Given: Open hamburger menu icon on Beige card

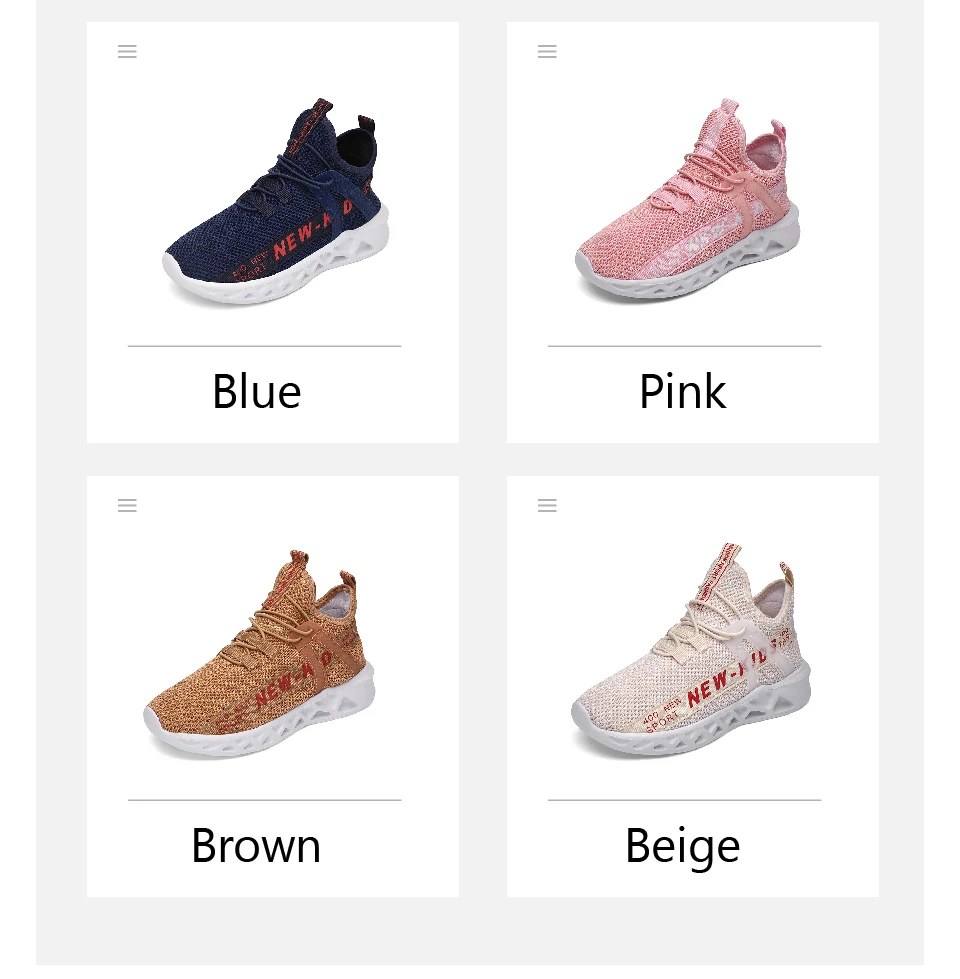Looking at the screenshot, I should (547, 506).
